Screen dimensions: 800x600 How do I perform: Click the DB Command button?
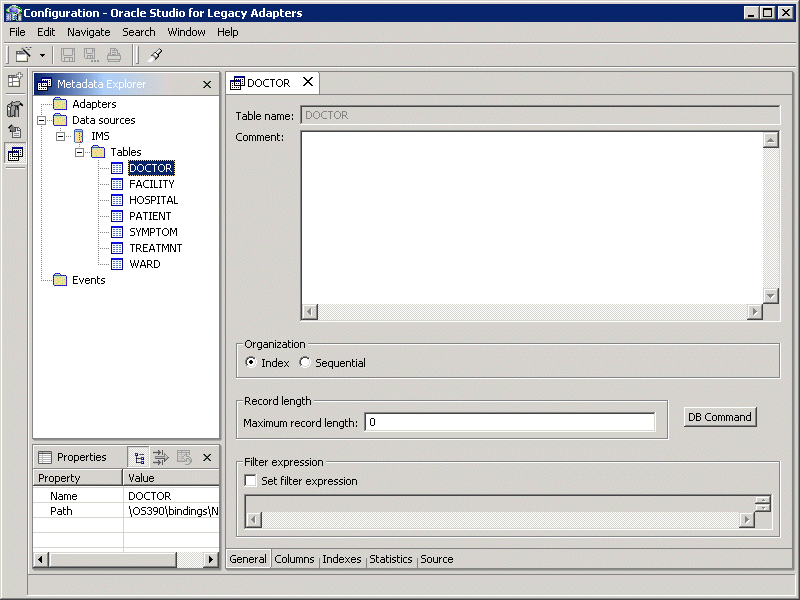(720, 417)
